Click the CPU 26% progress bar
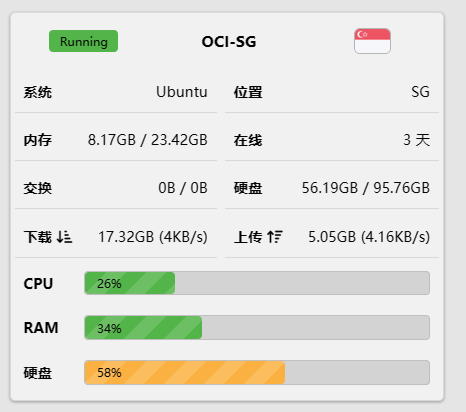 pos(257,283)
